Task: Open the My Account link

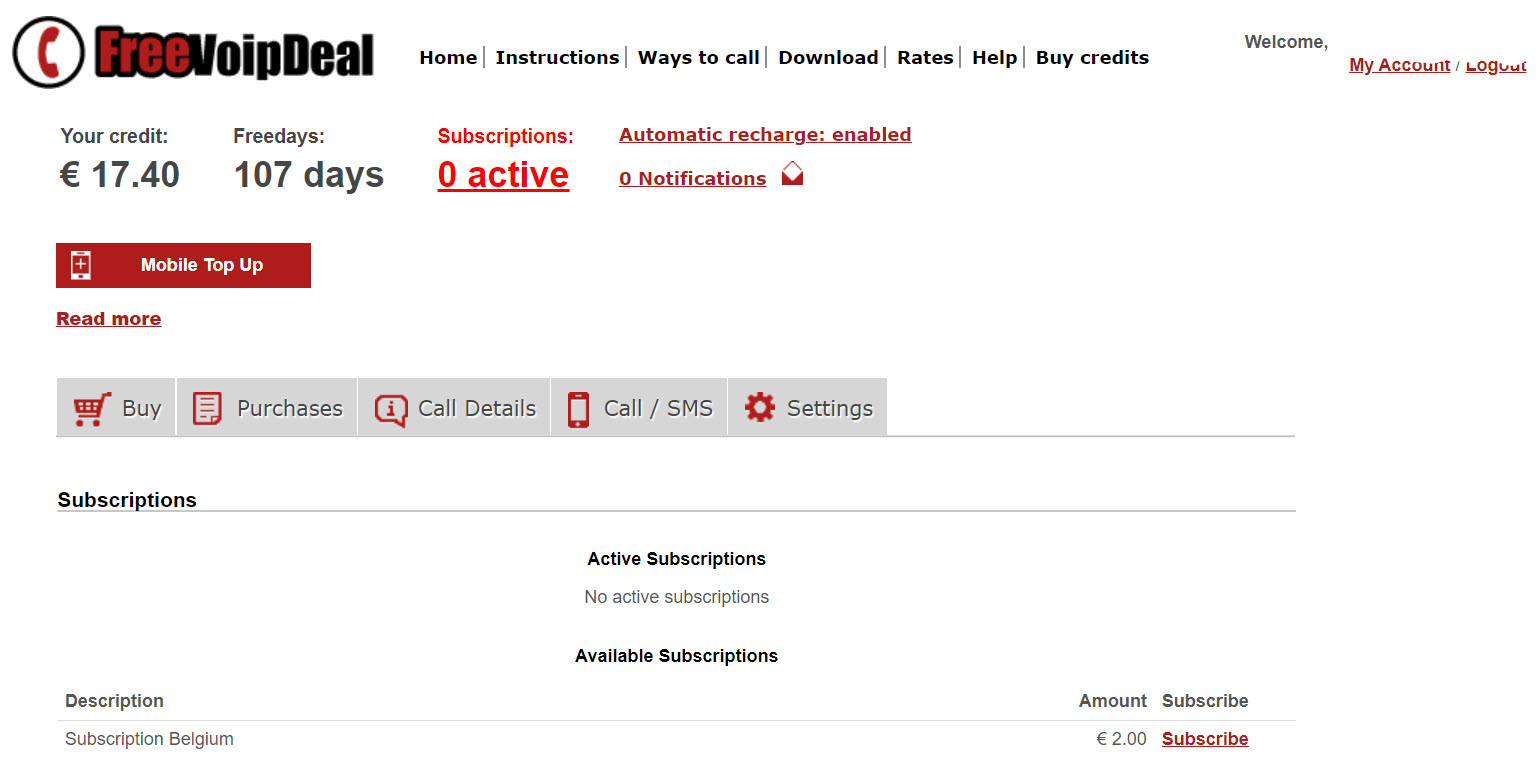Action: 1399,65
